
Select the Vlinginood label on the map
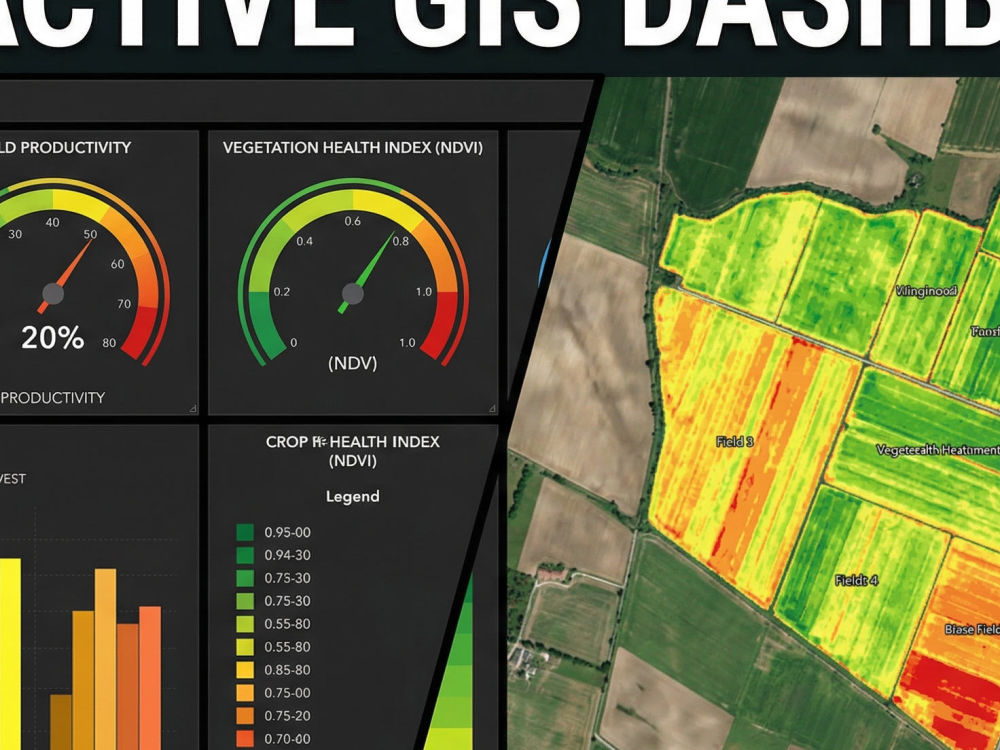926,291
